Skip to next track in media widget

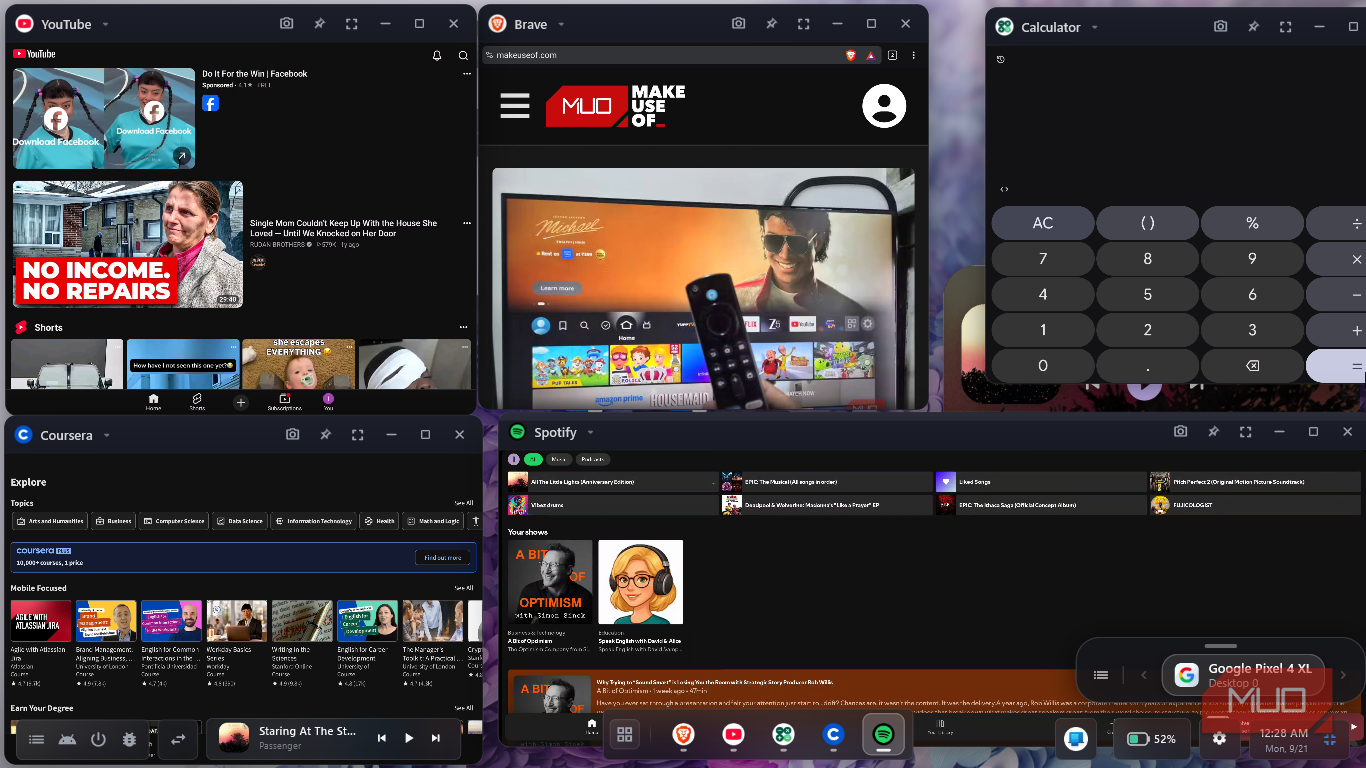point(436,738)
